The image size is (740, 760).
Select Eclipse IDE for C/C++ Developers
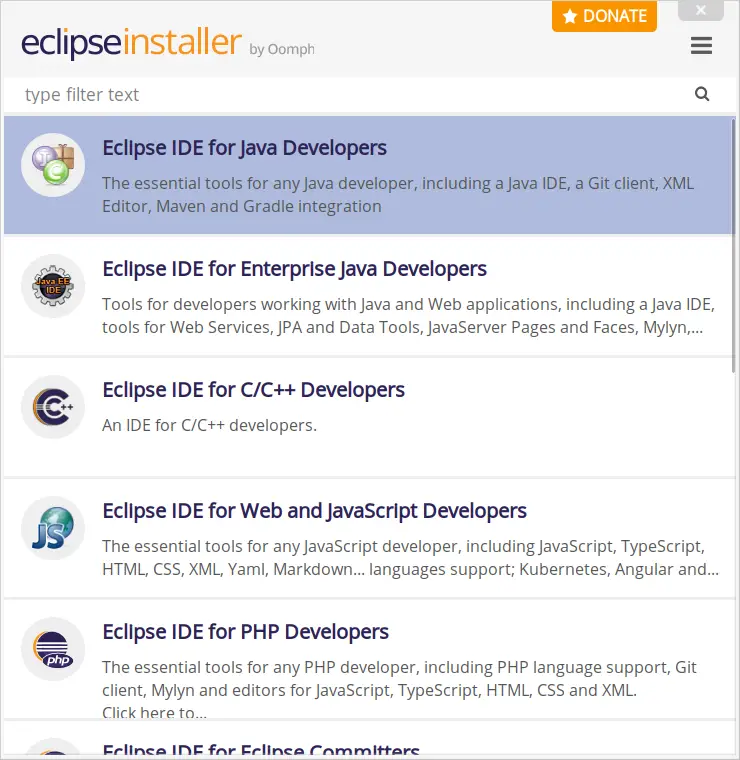[253, 390]
